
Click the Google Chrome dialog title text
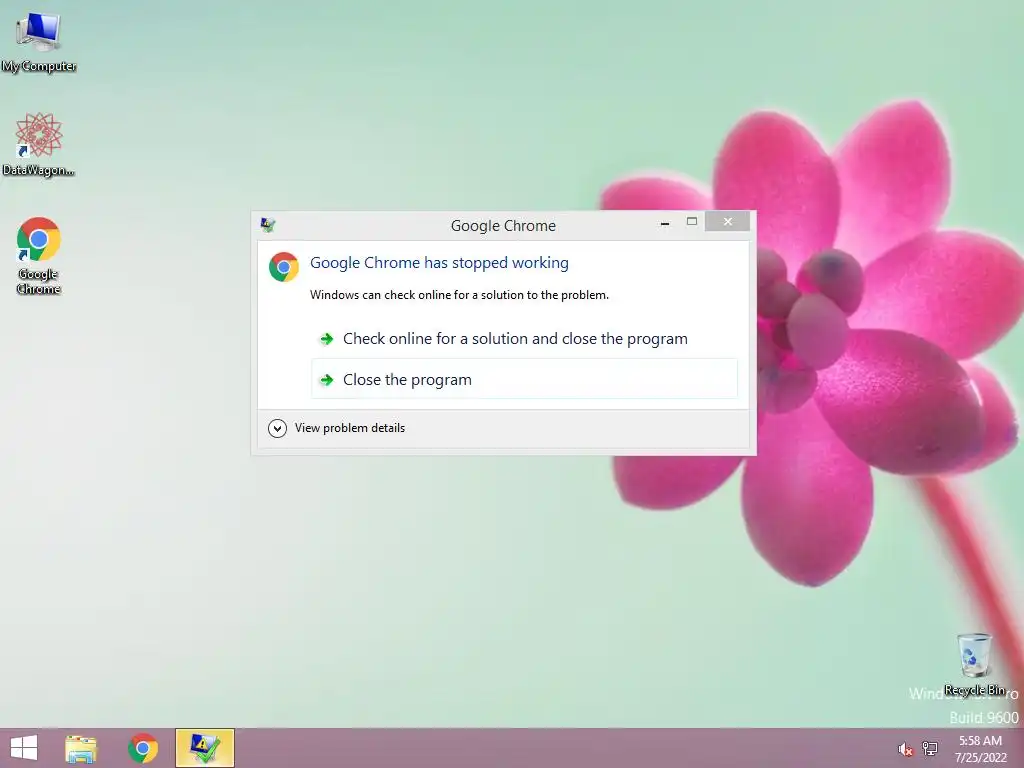(x=503, y=225)
